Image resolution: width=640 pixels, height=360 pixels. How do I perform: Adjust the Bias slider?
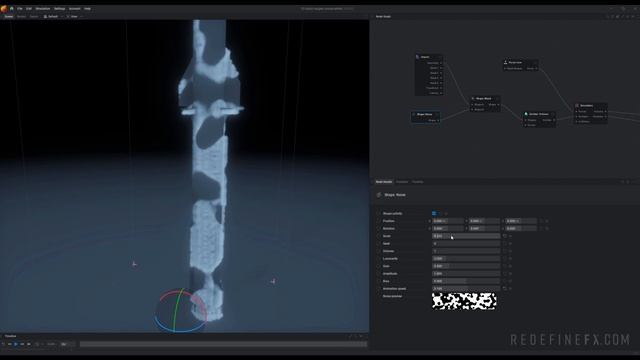coord(466,281)
